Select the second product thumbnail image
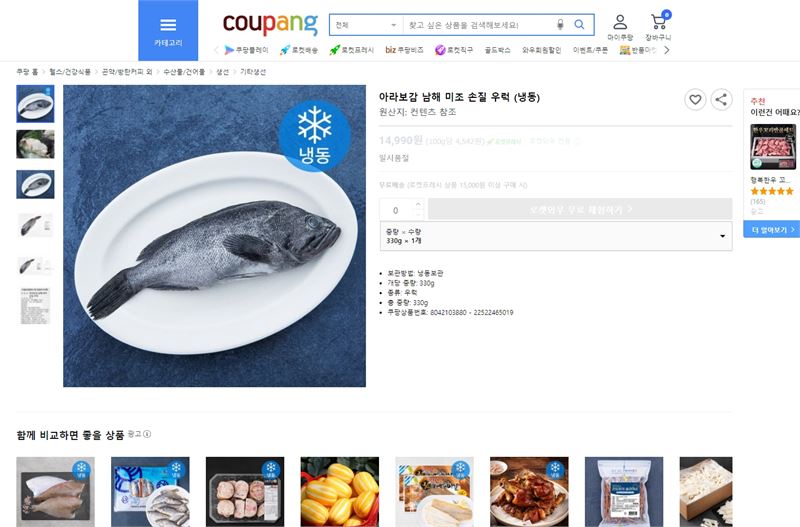The image size is (800, 527). coord(35,144)
